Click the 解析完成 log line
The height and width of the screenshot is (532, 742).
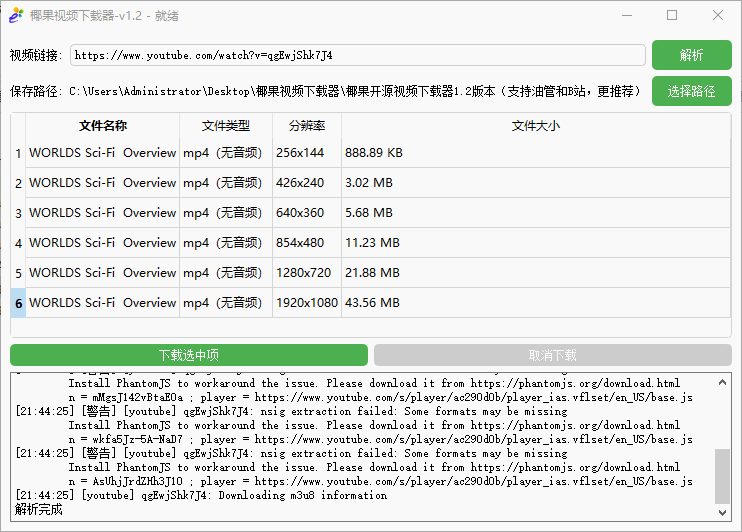[38, 510]
